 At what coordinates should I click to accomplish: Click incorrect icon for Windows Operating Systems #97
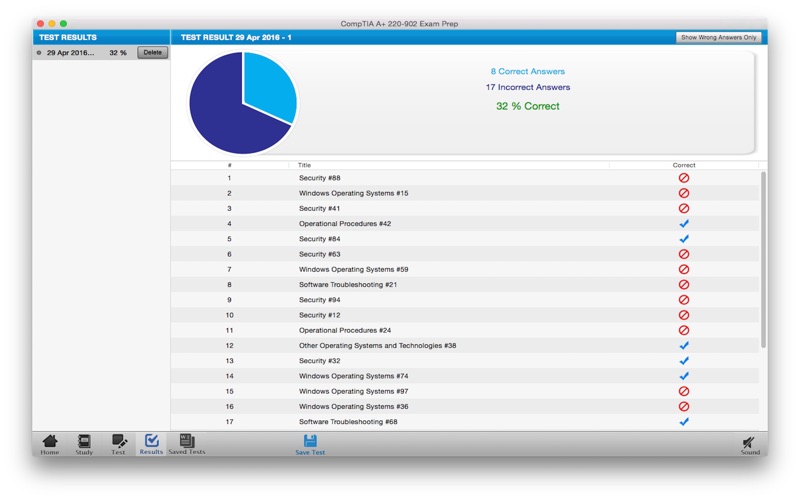684,391
